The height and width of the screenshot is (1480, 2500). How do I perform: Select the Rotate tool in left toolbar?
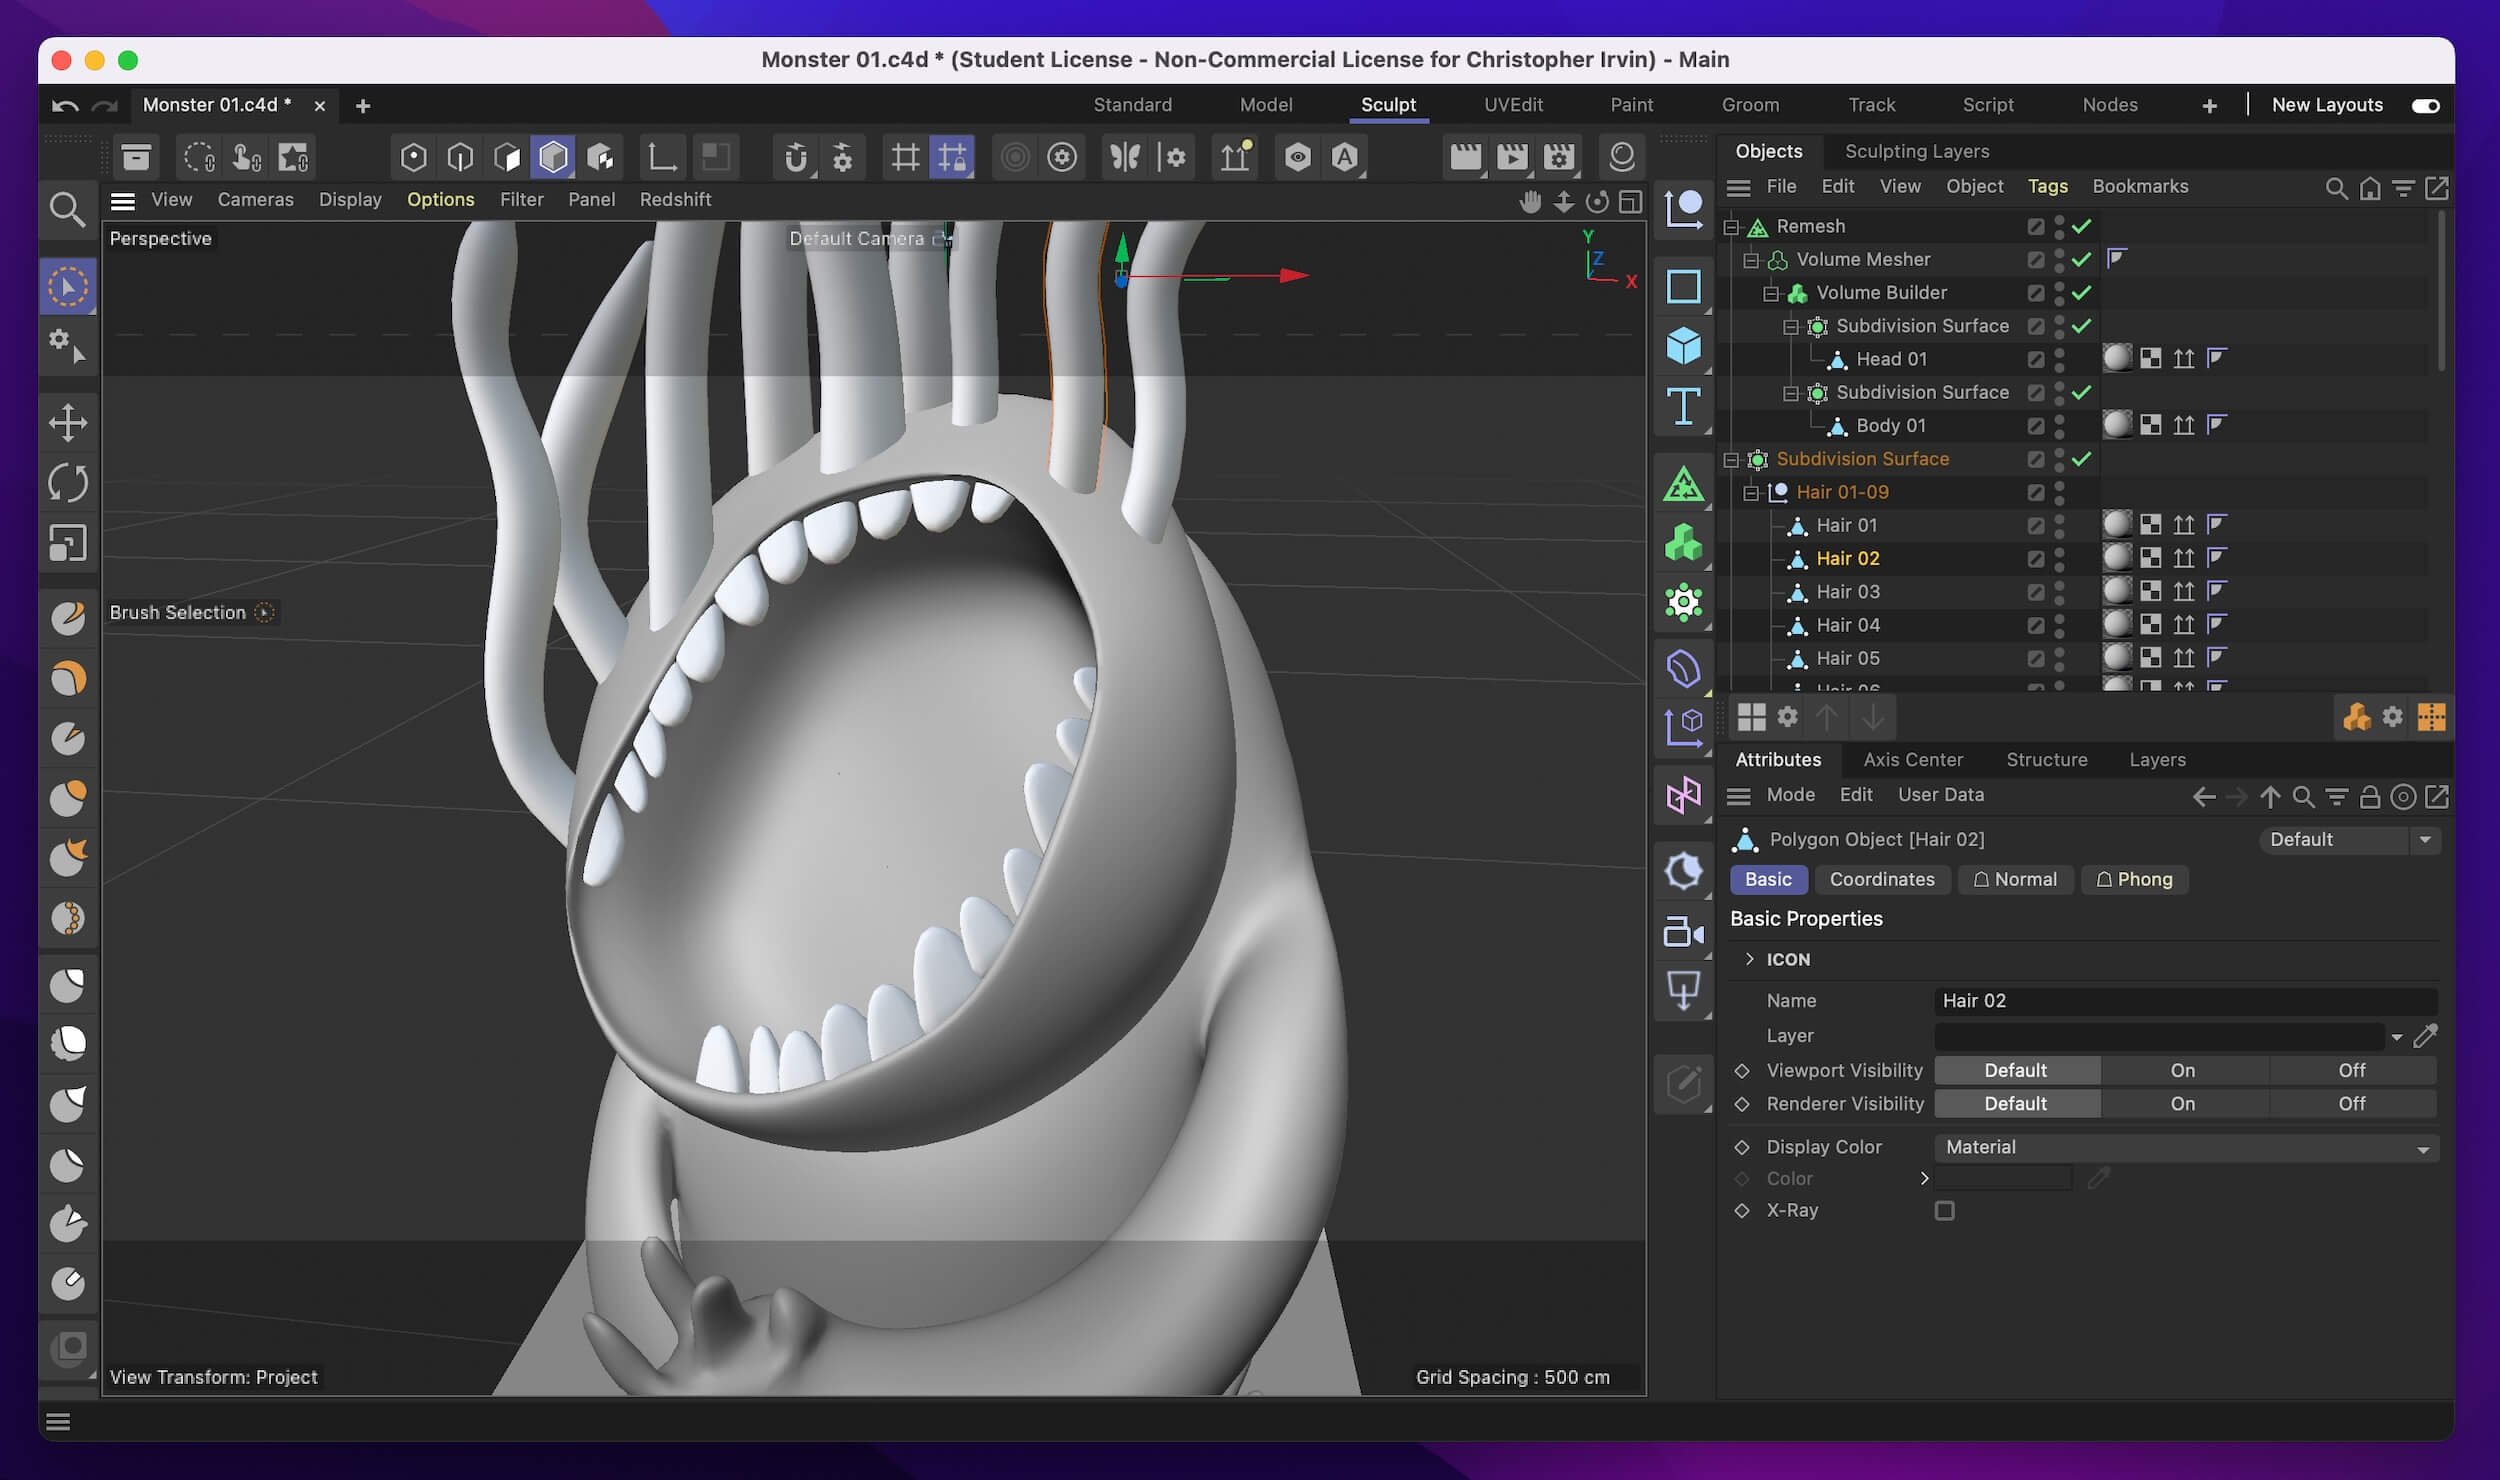(68, 483)
